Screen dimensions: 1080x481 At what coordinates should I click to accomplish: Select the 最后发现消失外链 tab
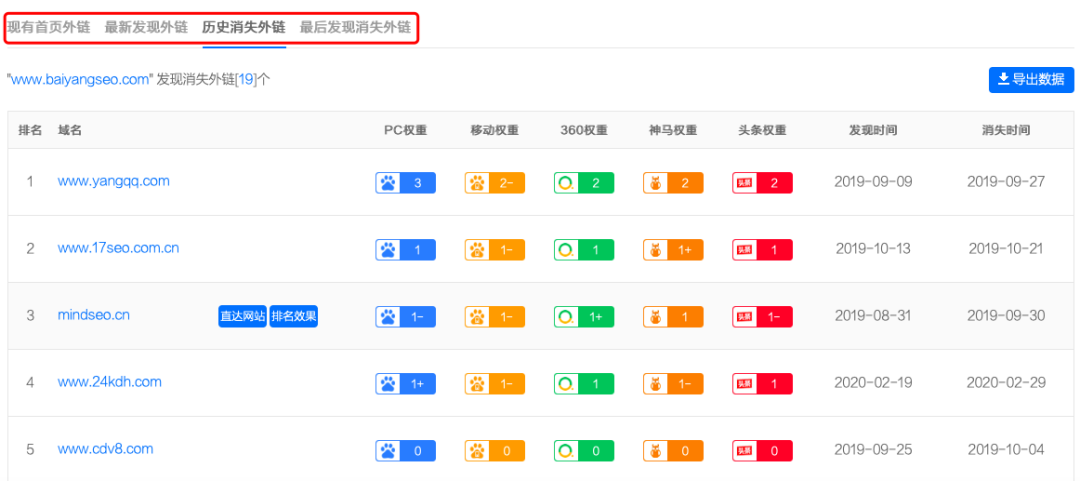355,28
